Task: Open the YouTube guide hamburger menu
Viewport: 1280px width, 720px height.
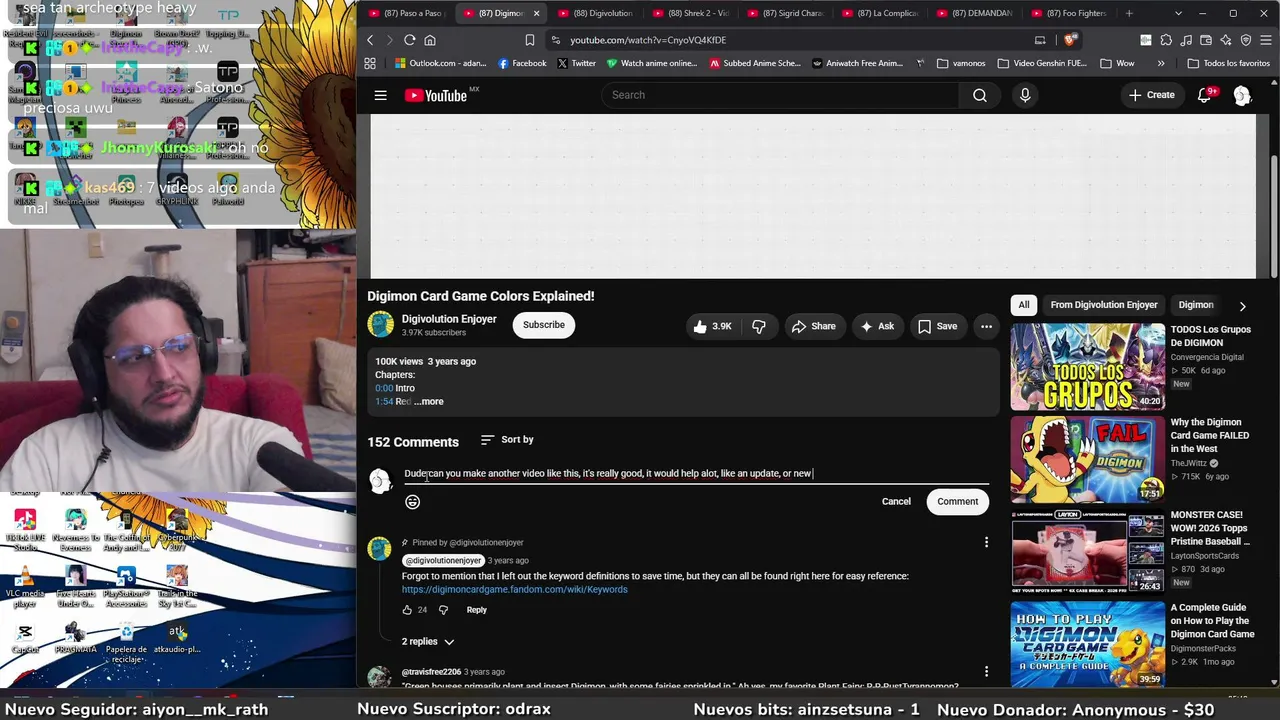Action: (380, 95)
